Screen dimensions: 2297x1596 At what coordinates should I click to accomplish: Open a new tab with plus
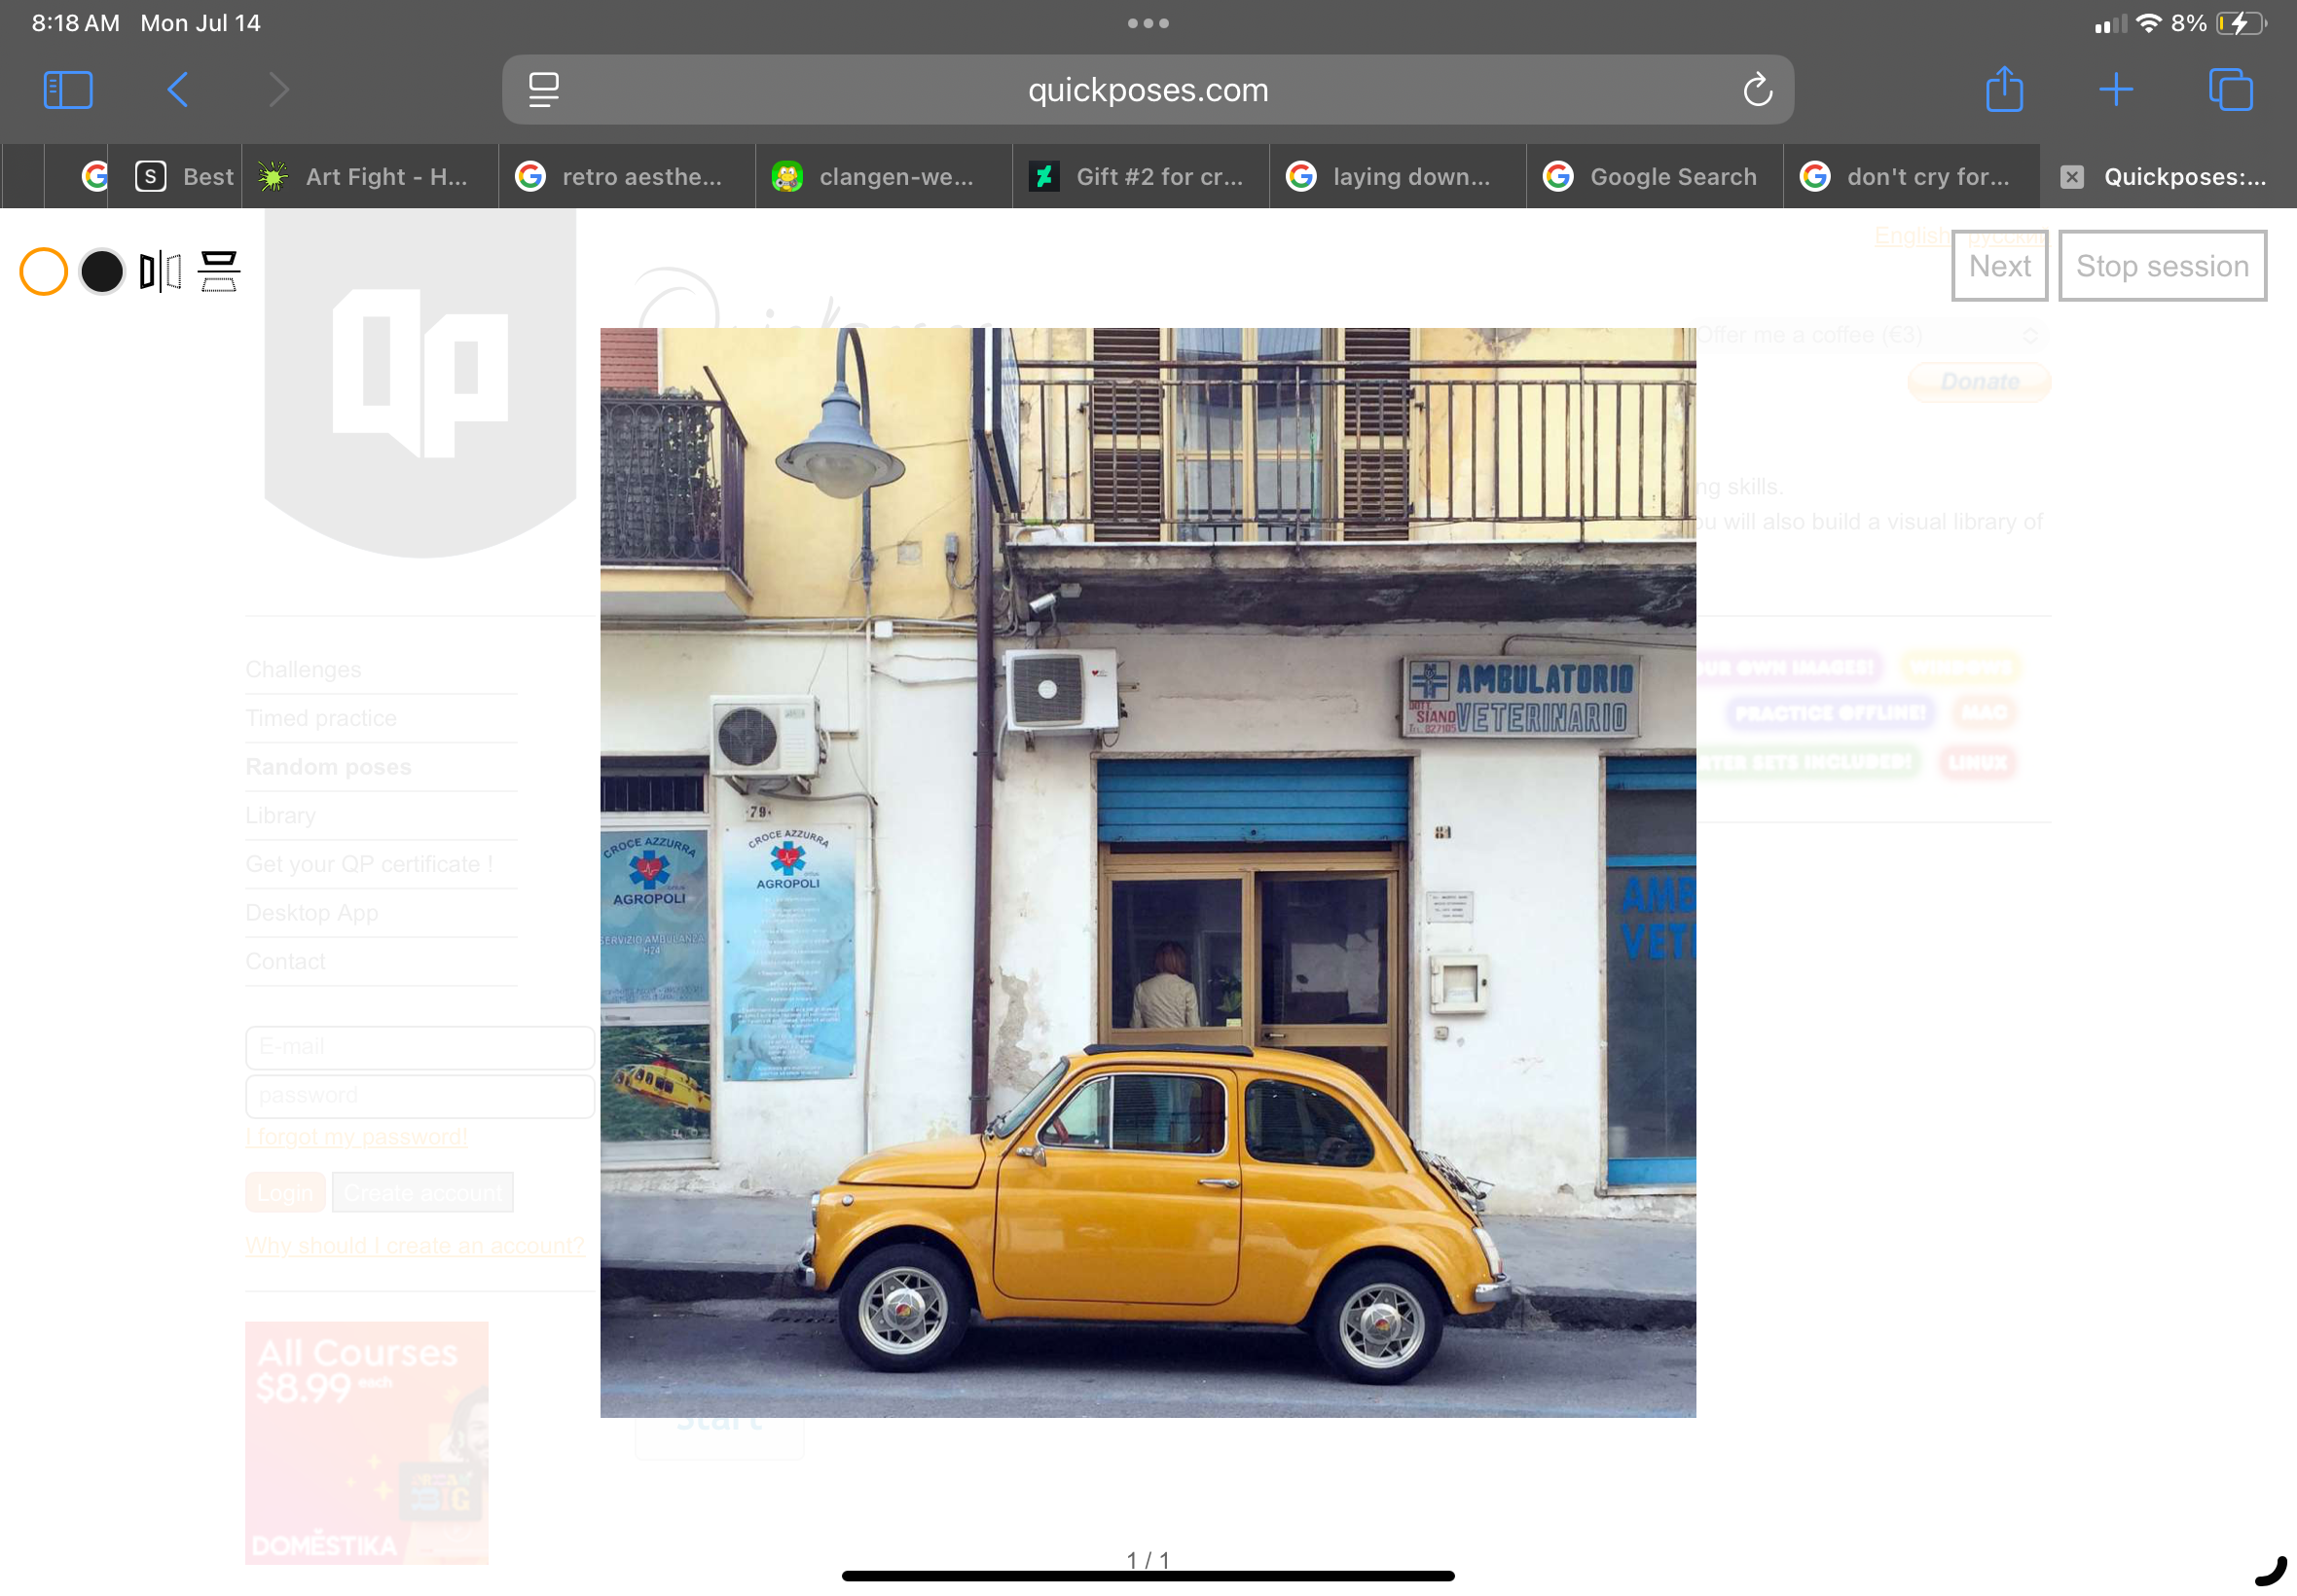click(x=2115, y=90)
